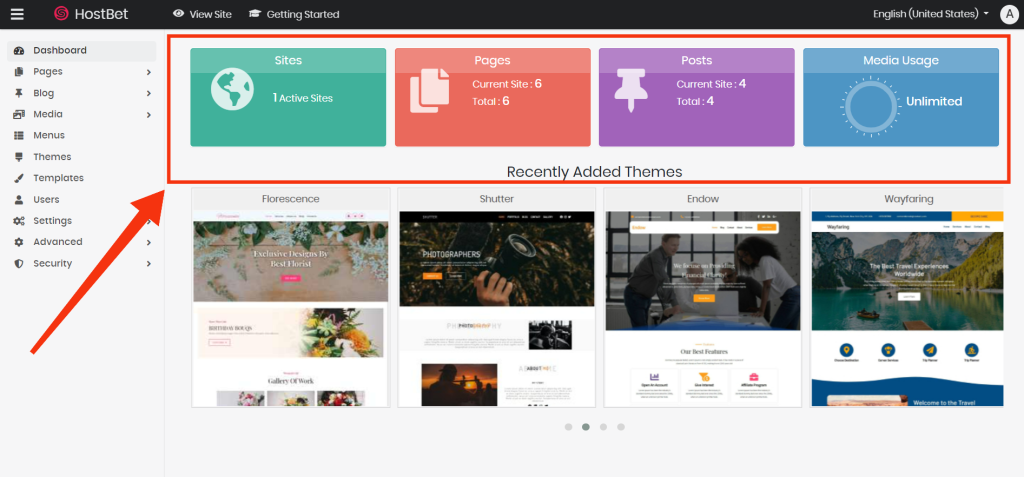Expand the Blog submenu chevron
Image resolution: width=1024 pixels, height=477 pixels.
pos(149,93)
